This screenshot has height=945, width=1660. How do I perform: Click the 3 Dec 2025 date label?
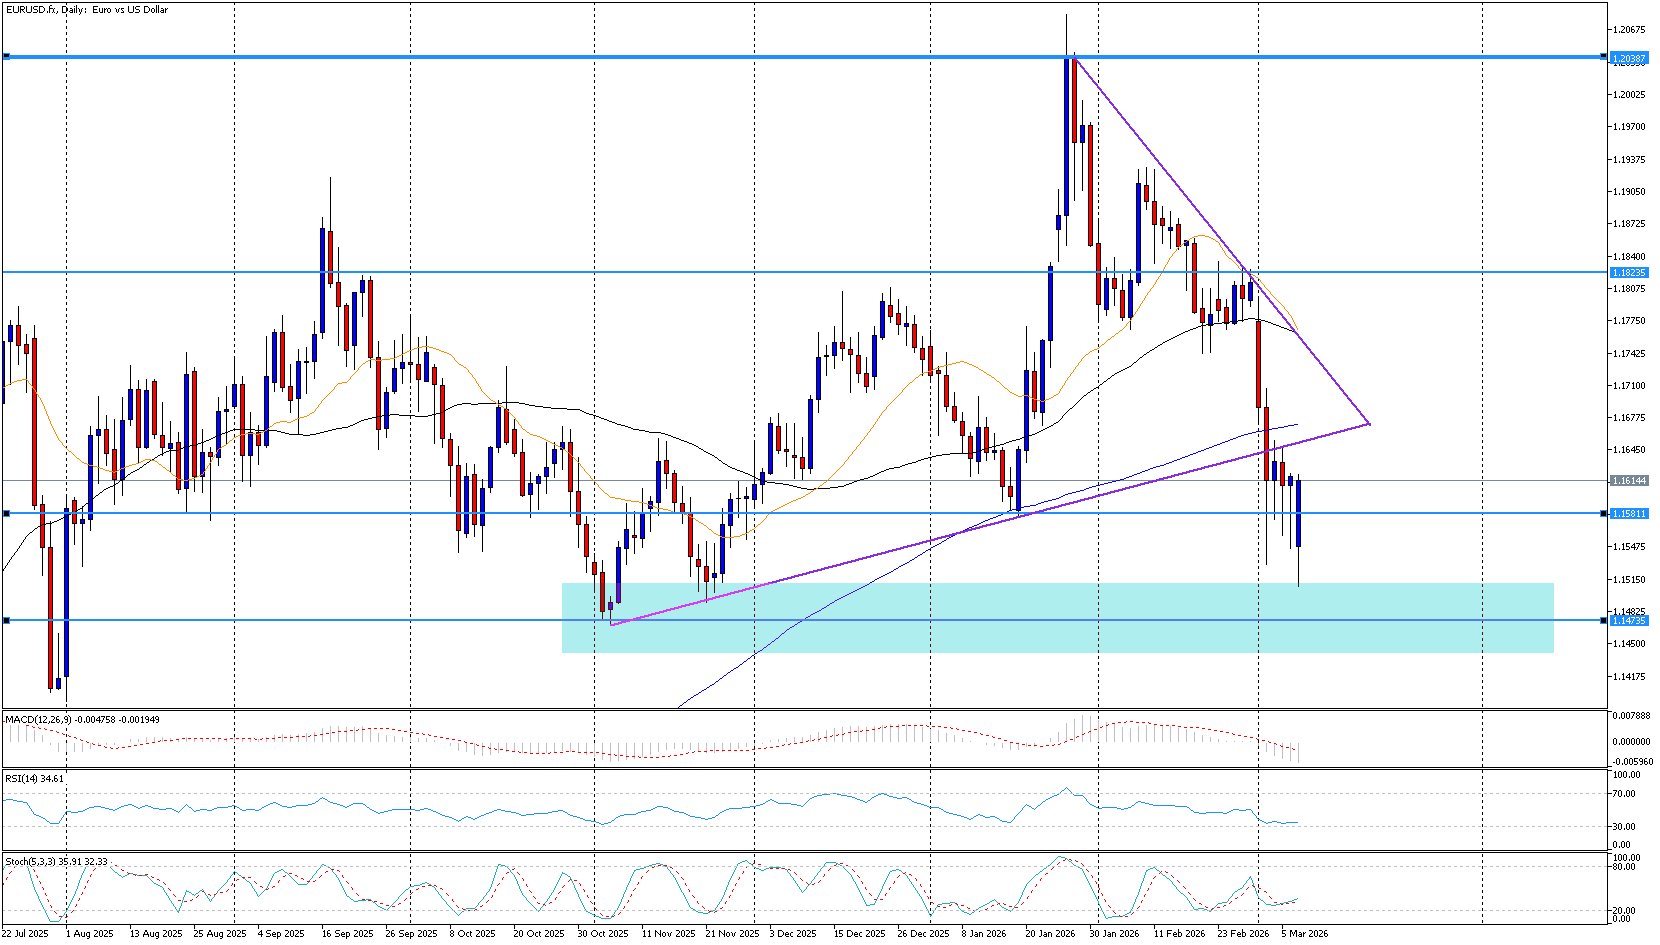792,934
